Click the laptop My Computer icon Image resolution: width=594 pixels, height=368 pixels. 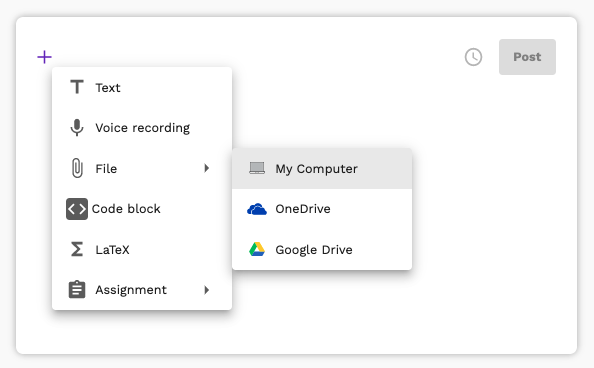click(x=257, y=168)
